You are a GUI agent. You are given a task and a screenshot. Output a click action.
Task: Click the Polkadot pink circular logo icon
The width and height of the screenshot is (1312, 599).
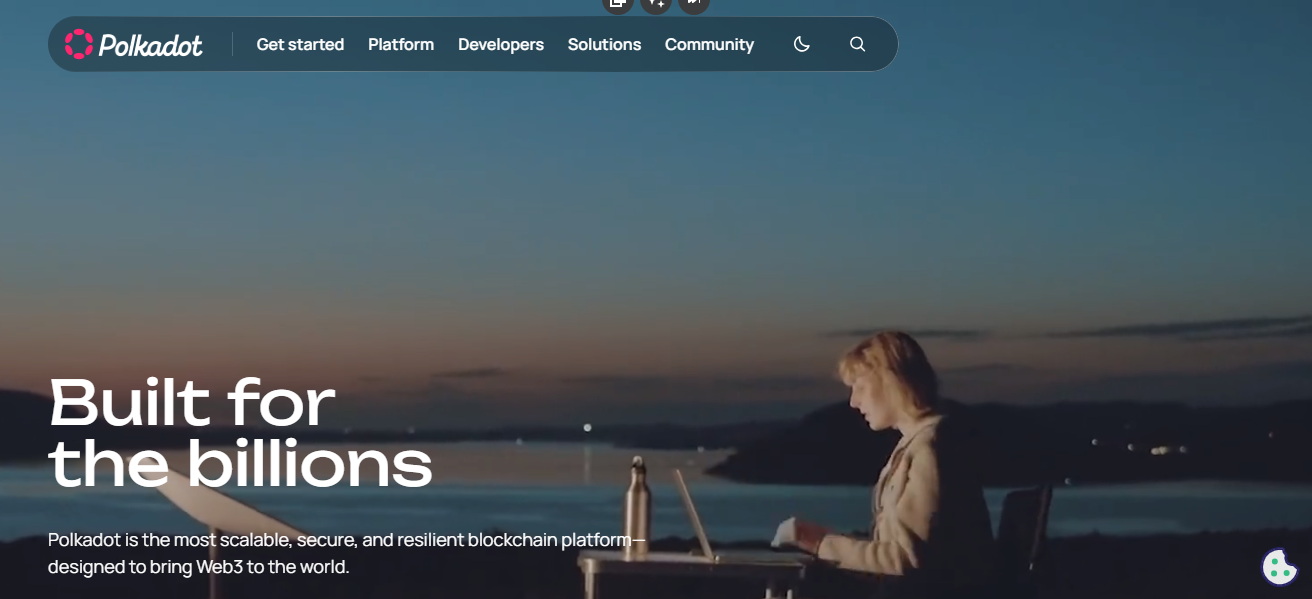(78, 44)
